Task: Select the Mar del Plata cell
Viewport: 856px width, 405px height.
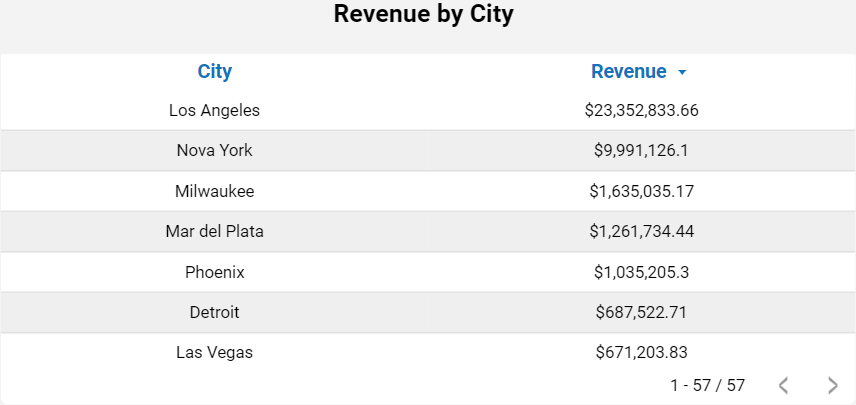Action: click(215, 231)
